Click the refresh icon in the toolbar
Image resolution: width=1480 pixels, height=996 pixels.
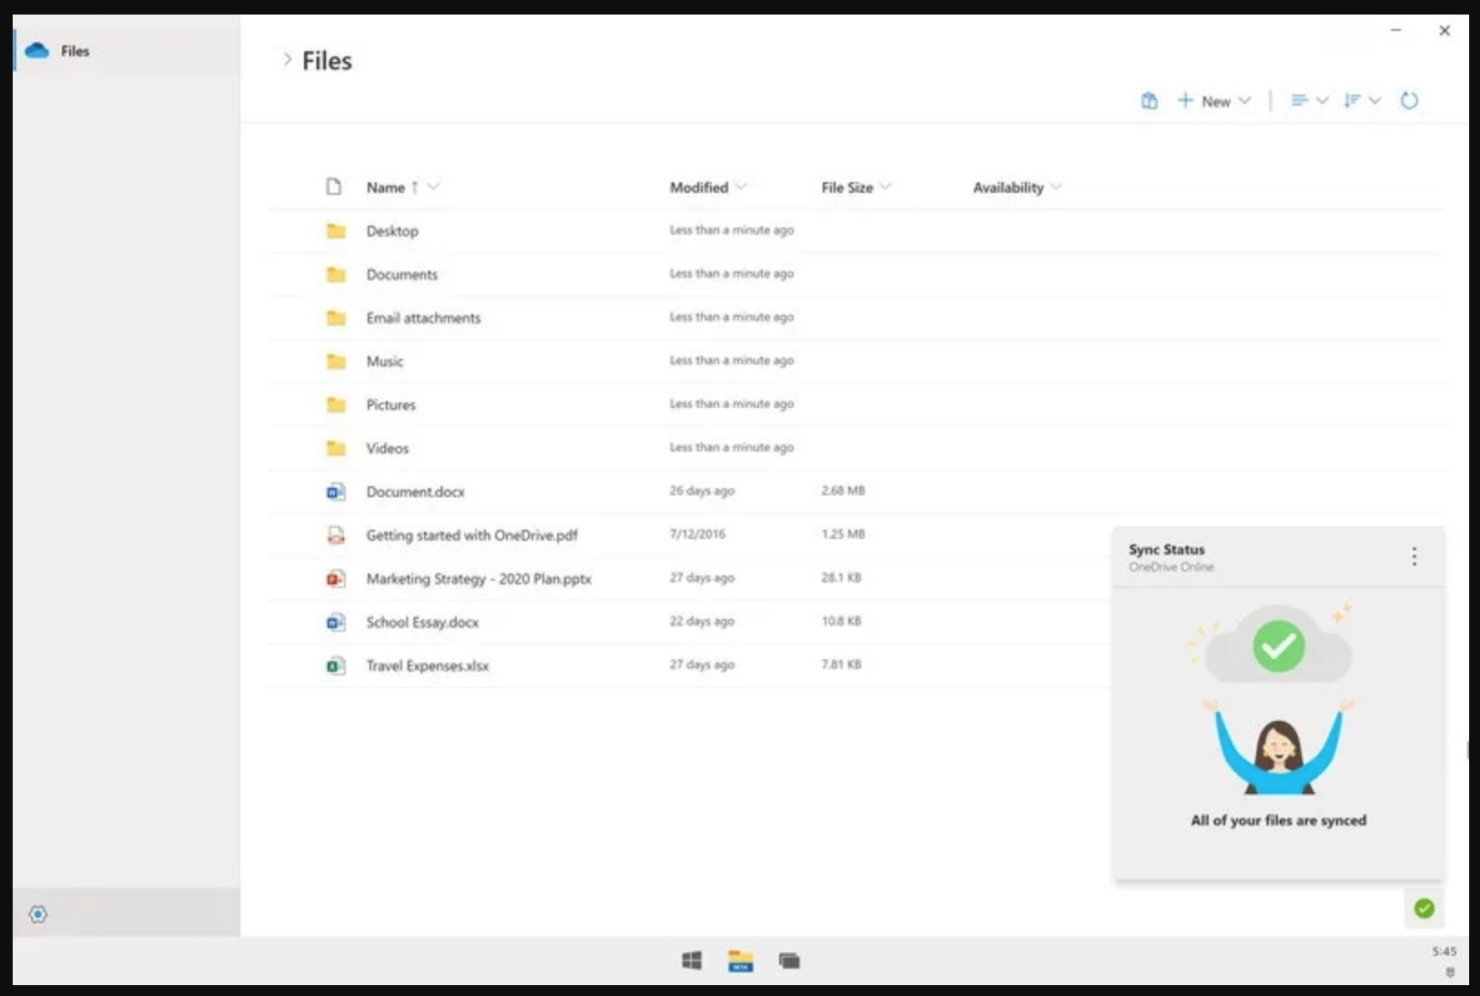click(x=1409, y=100)
